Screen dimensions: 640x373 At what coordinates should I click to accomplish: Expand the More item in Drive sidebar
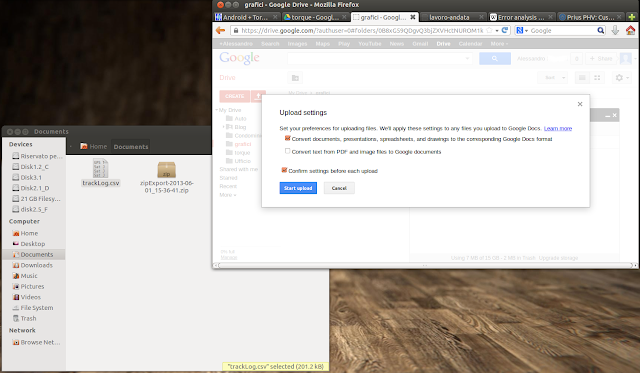pyautogui.click(x=227, y=195)
